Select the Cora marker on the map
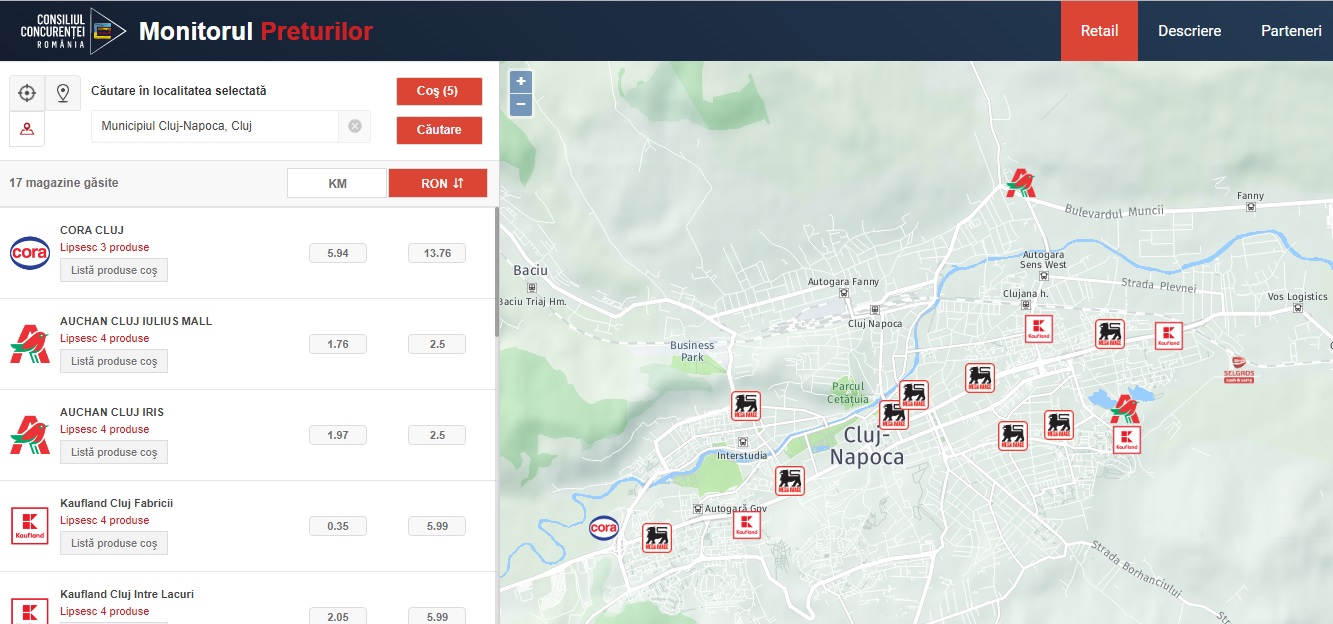 coord(604,527)
